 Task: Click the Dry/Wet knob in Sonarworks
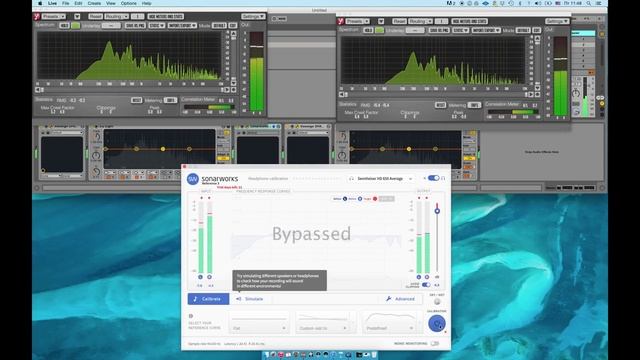437,302
